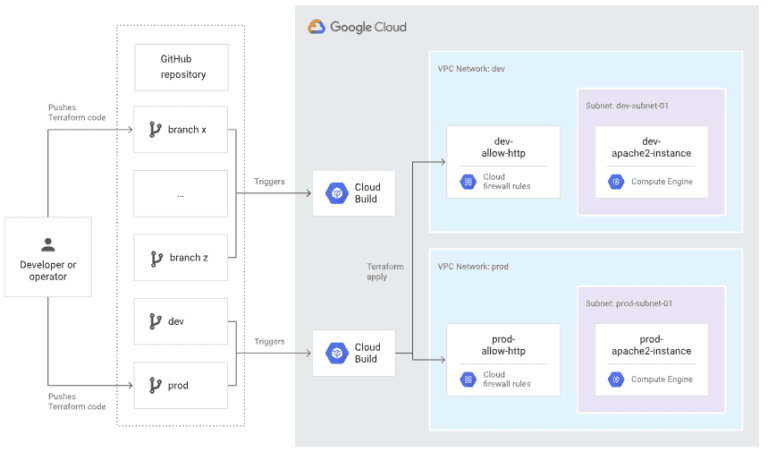This screenshot has height=452, width=768.
Task: Click the 'Google Cloud' wordmark text
Action: pyautogui.click(x=368, y=27)
